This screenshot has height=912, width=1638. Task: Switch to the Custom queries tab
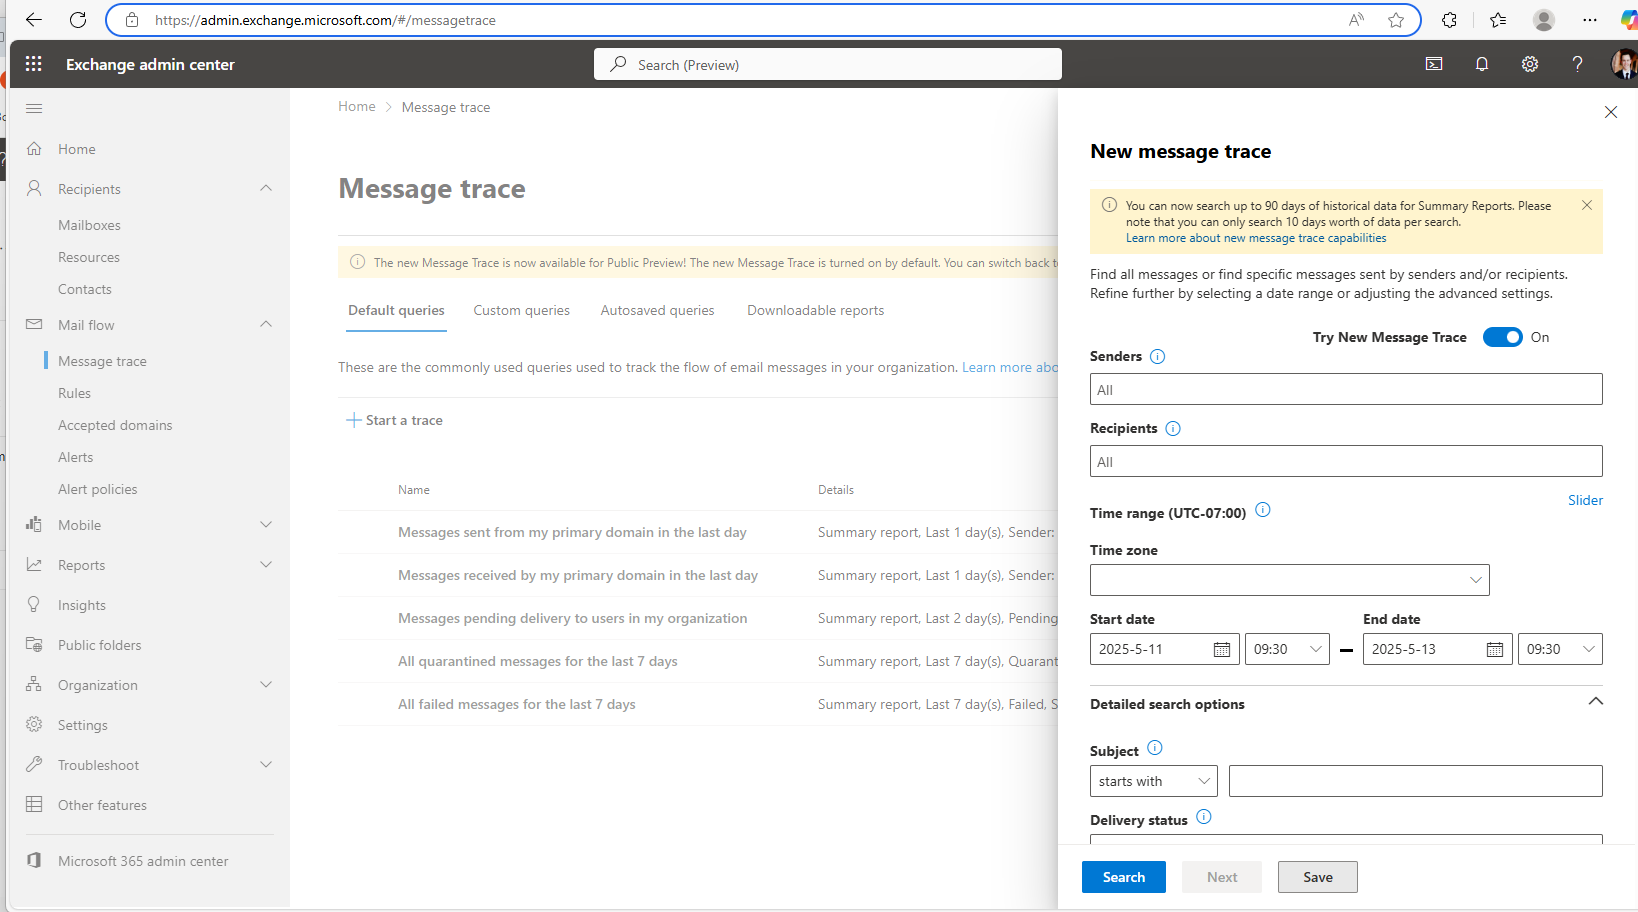point(521,311)
